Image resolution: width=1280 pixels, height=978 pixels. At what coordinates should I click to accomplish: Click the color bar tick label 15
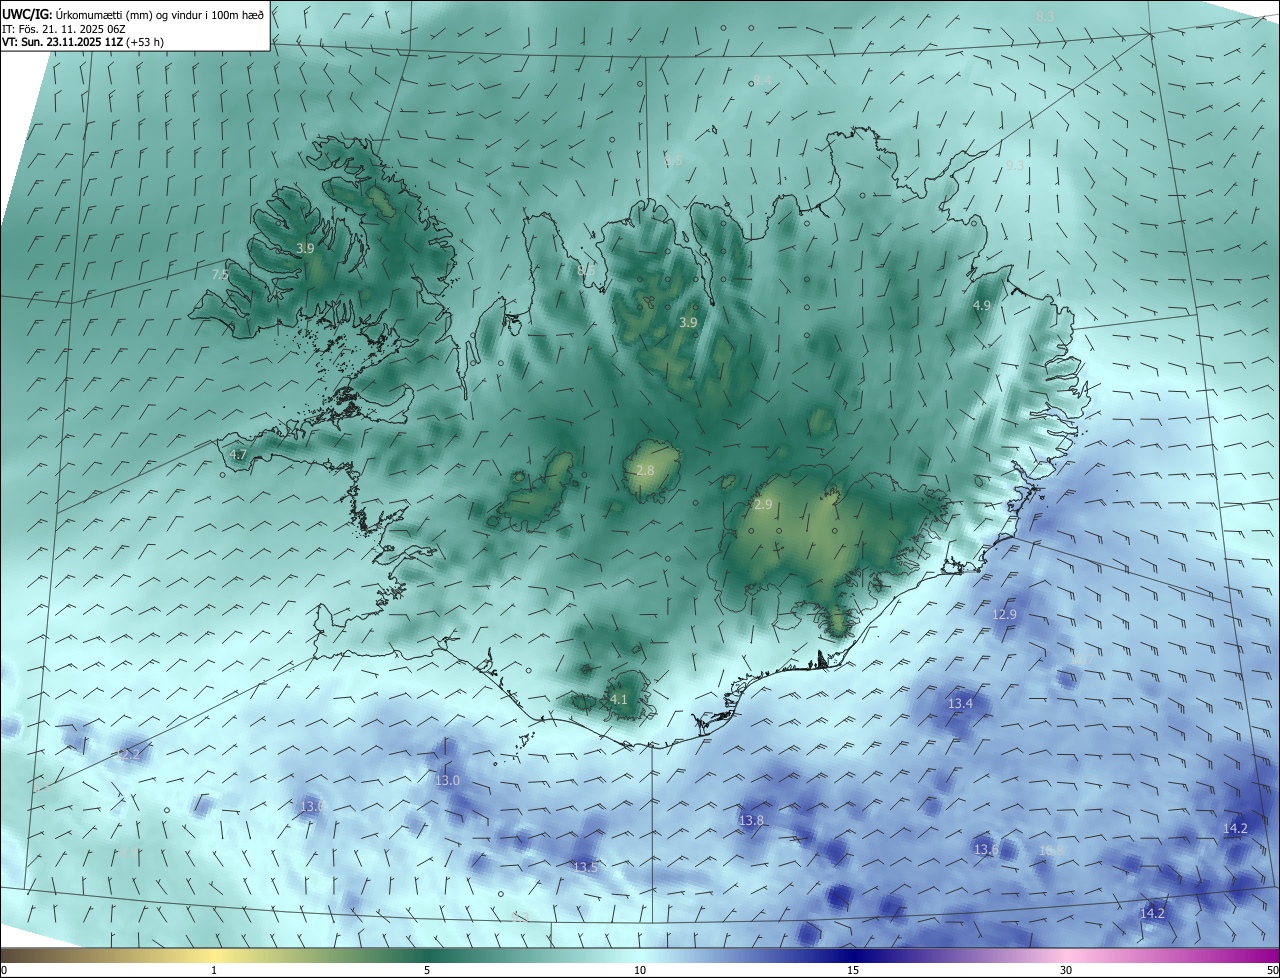853,970
